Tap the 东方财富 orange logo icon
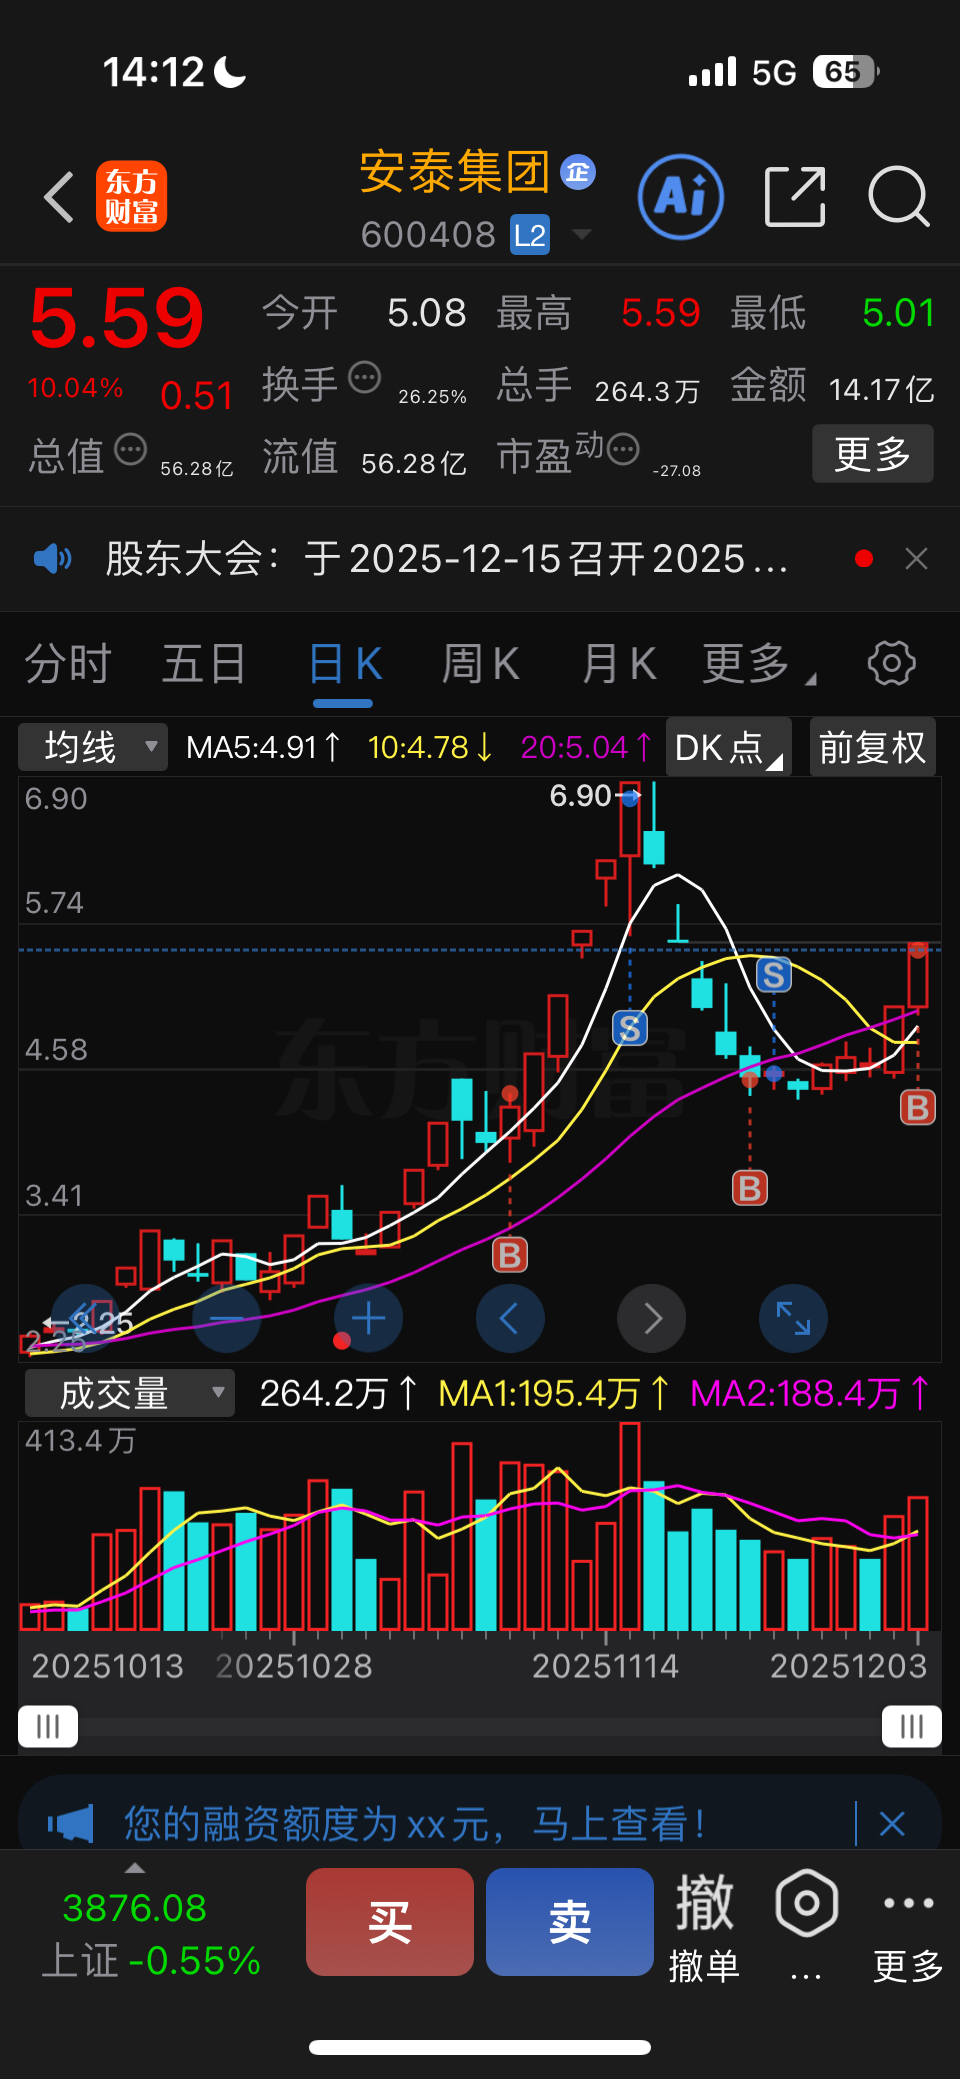Viewport: 960px width, 2079px height. coord(131,196)
